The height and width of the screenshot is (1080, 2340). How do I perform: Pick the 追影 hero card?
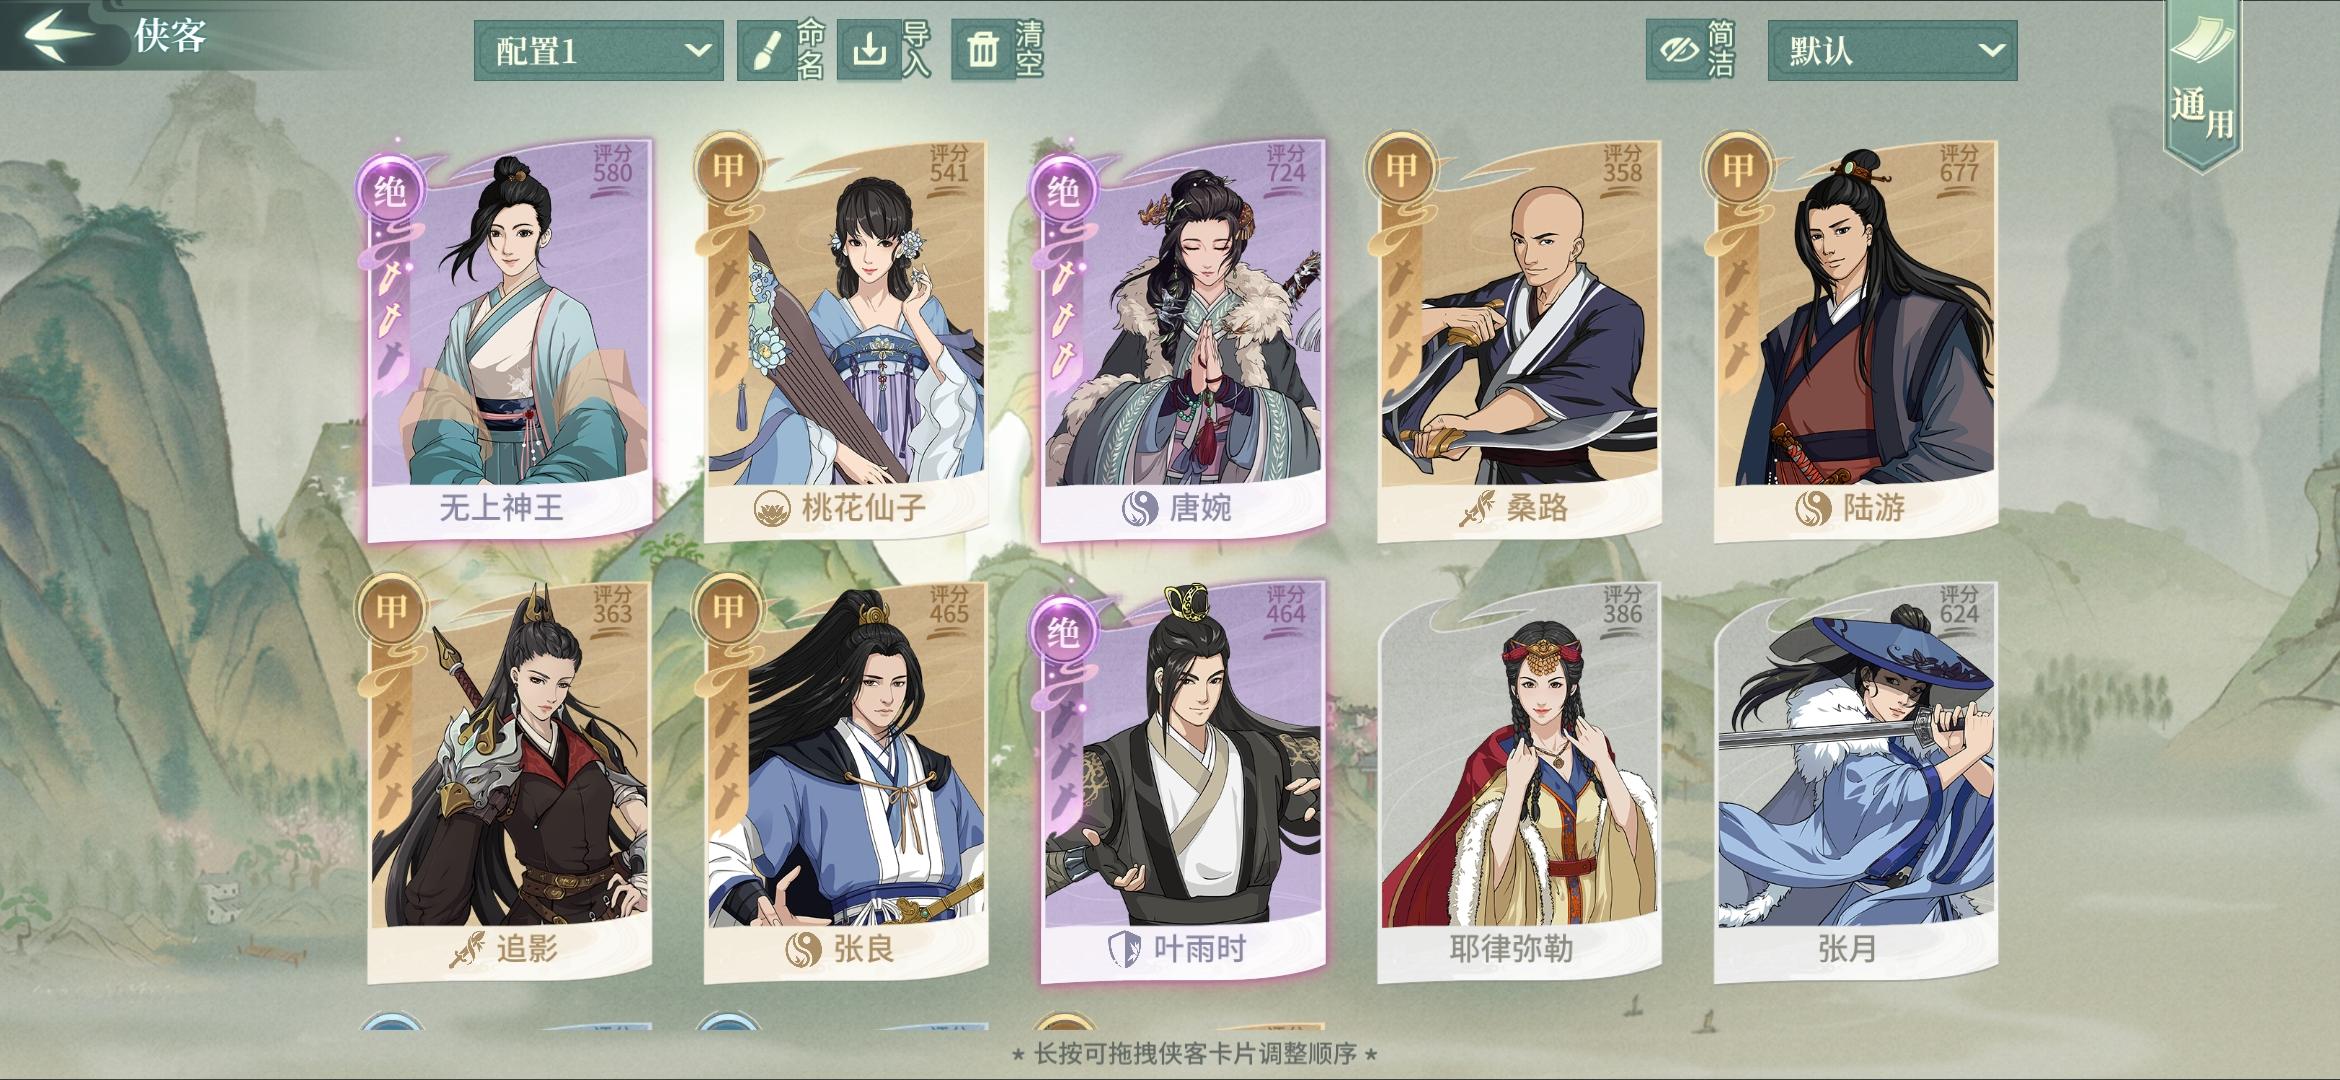coord(509,782)
